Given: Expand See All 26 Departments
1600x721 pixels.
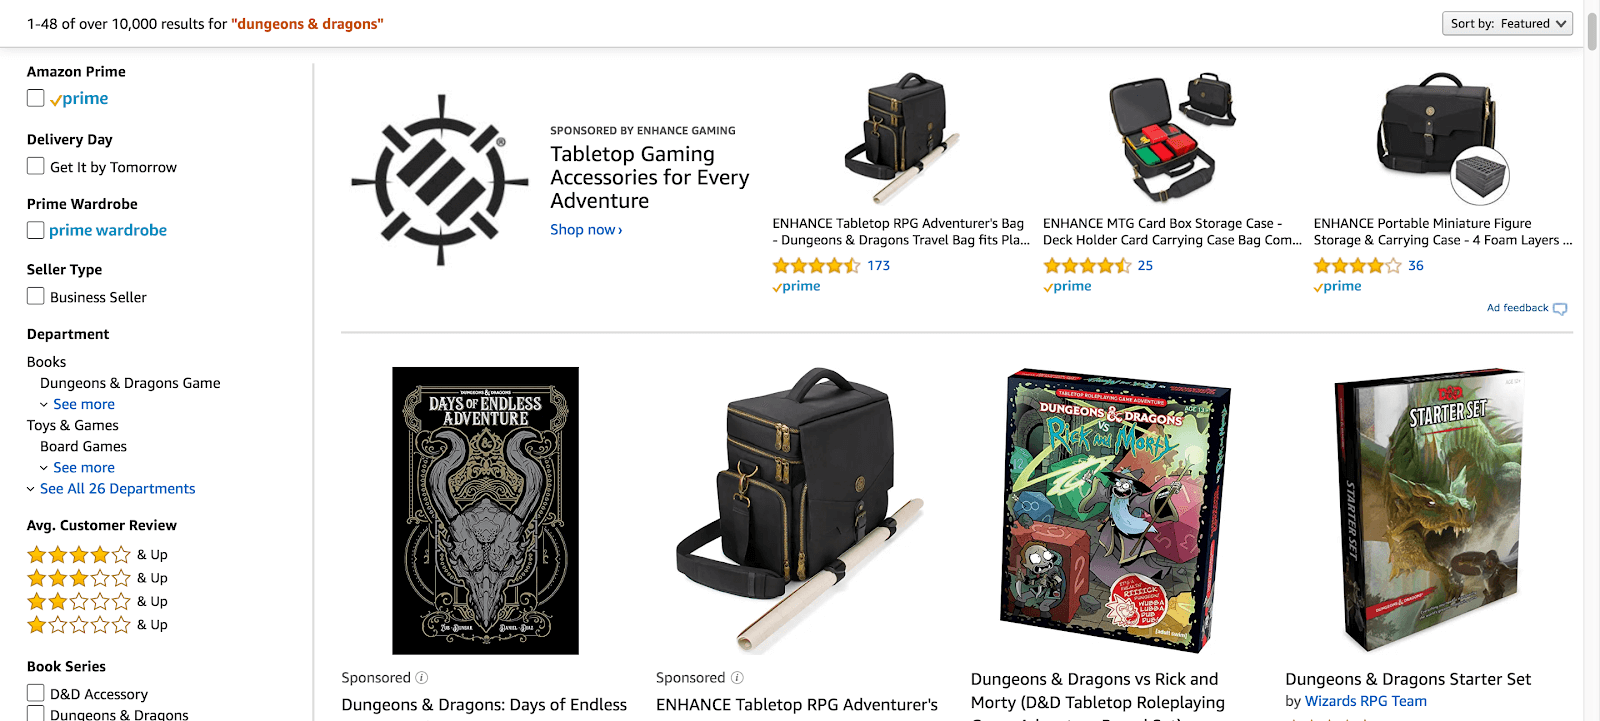Looking at the screenshot, I should [x=117, y=489].
